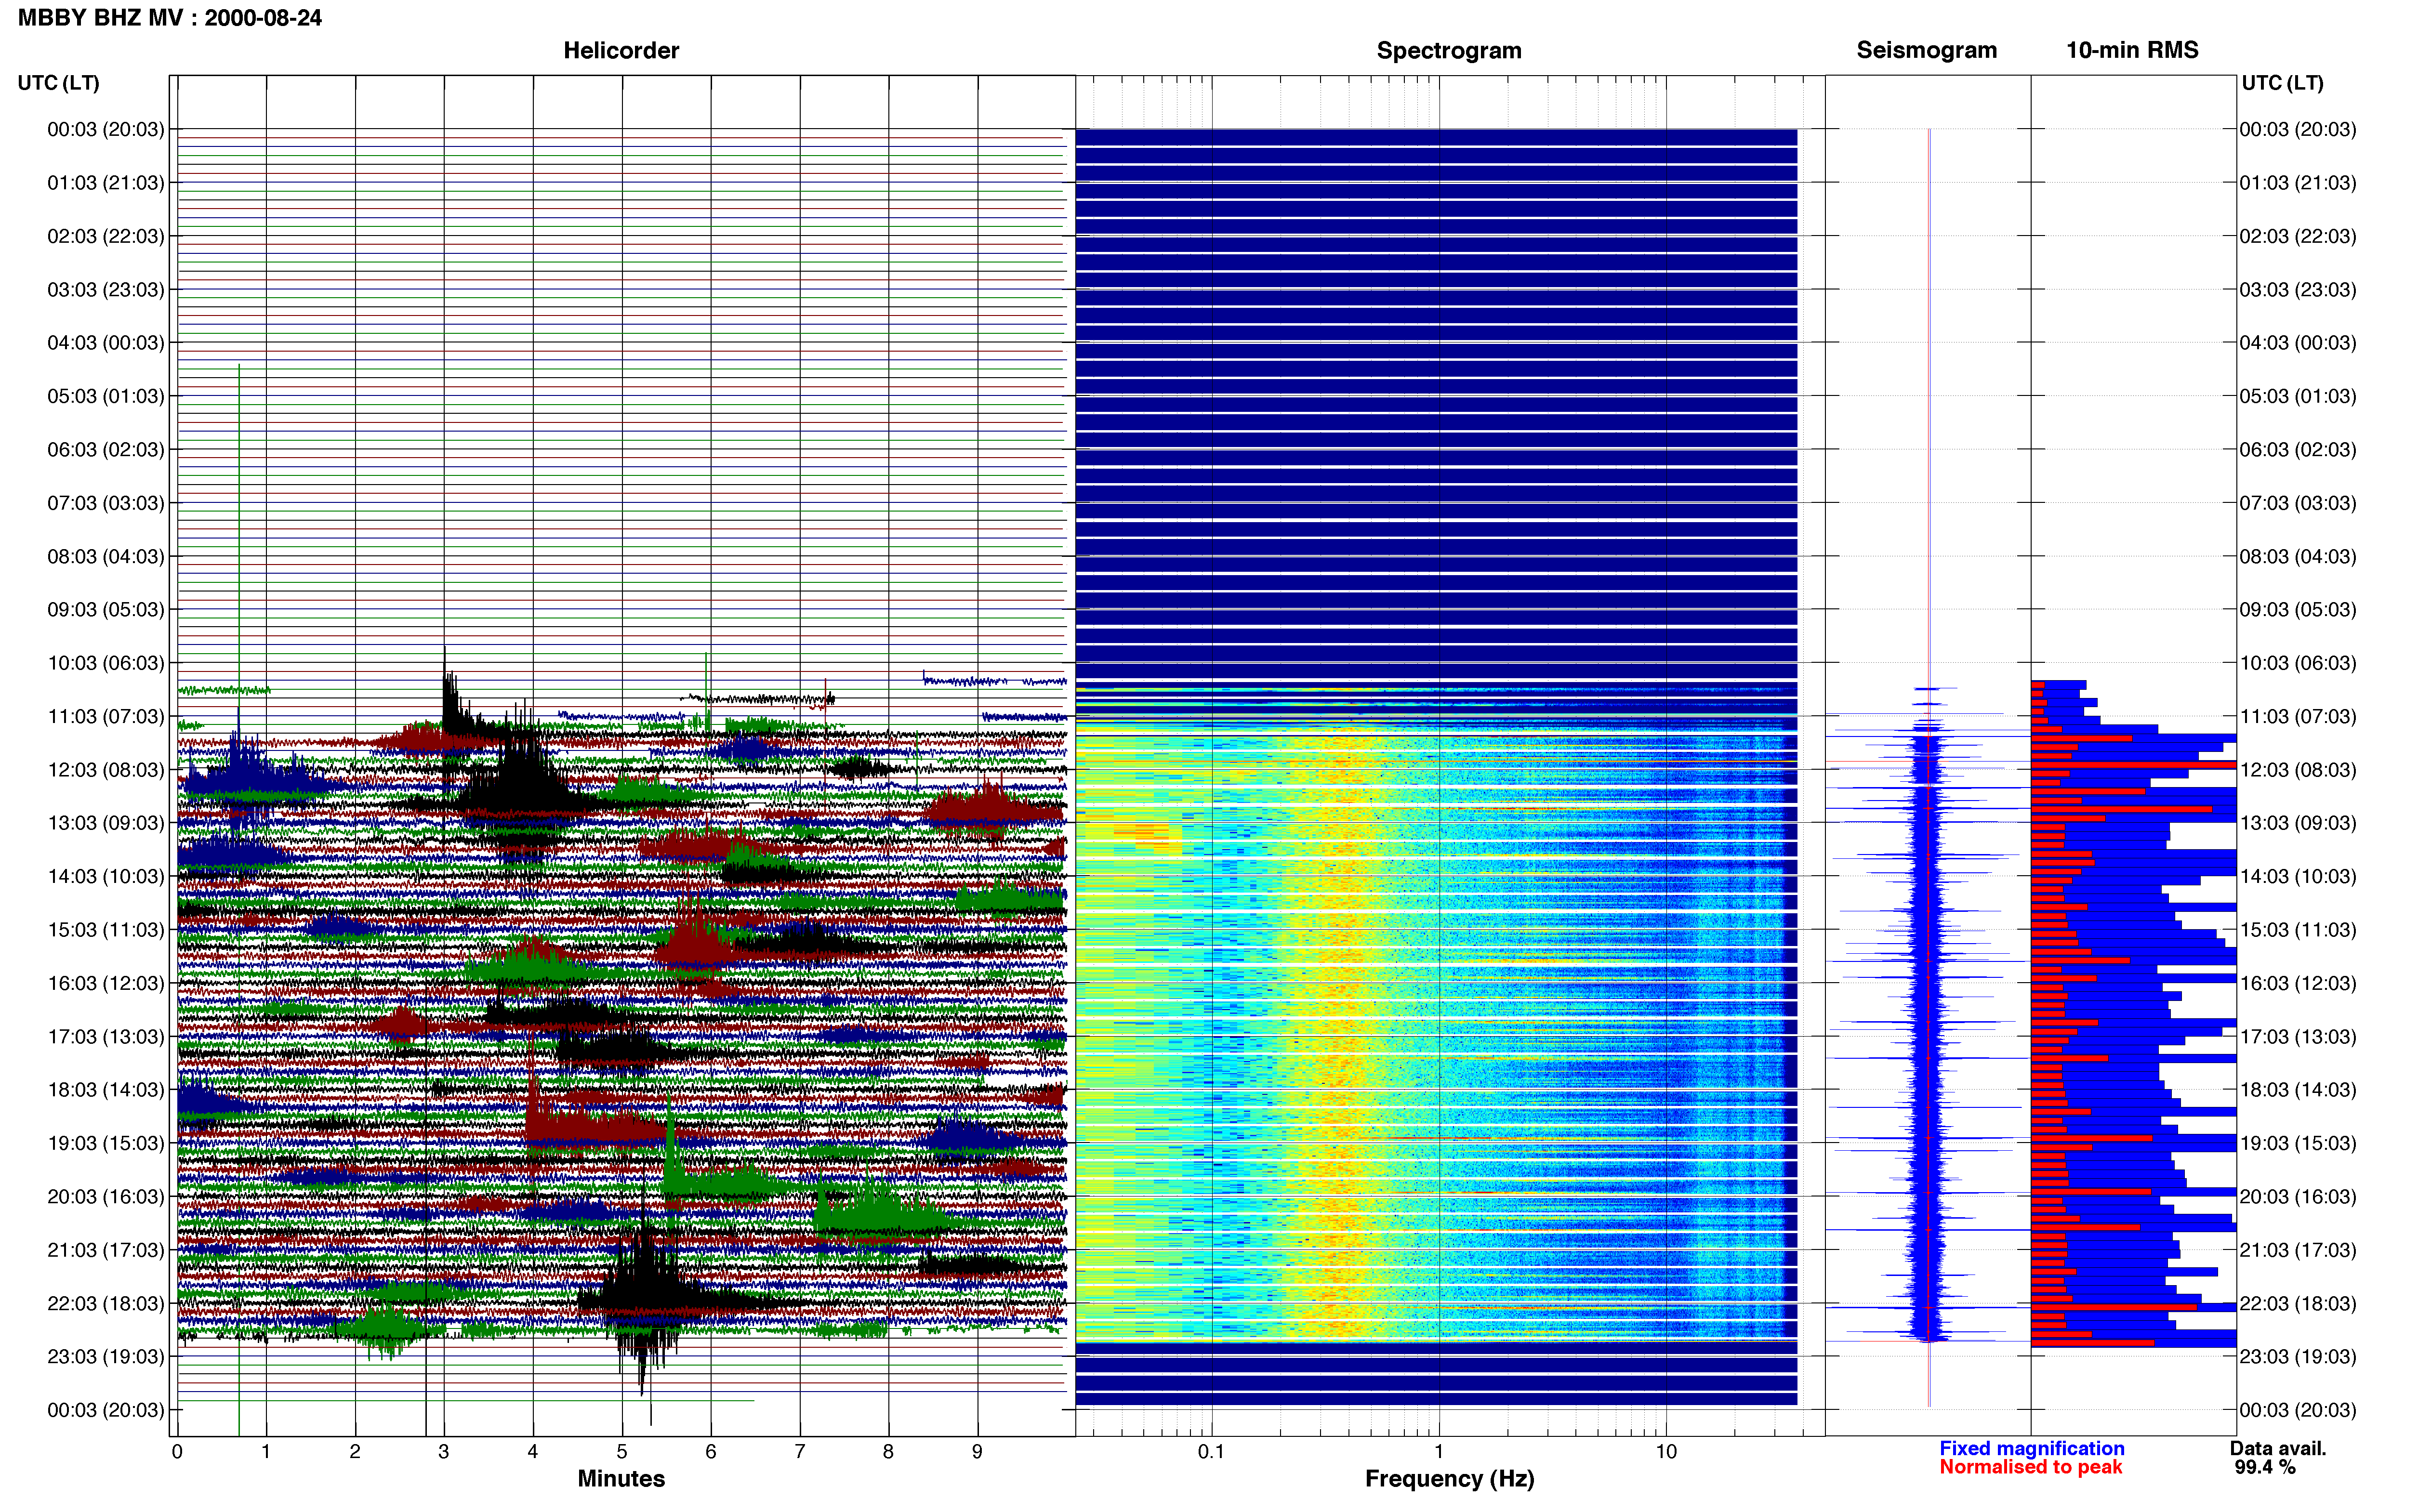Click the UTC (LT) label beside the Helicorder
The image size is (2418, 1512).
(x=59, y=83)
